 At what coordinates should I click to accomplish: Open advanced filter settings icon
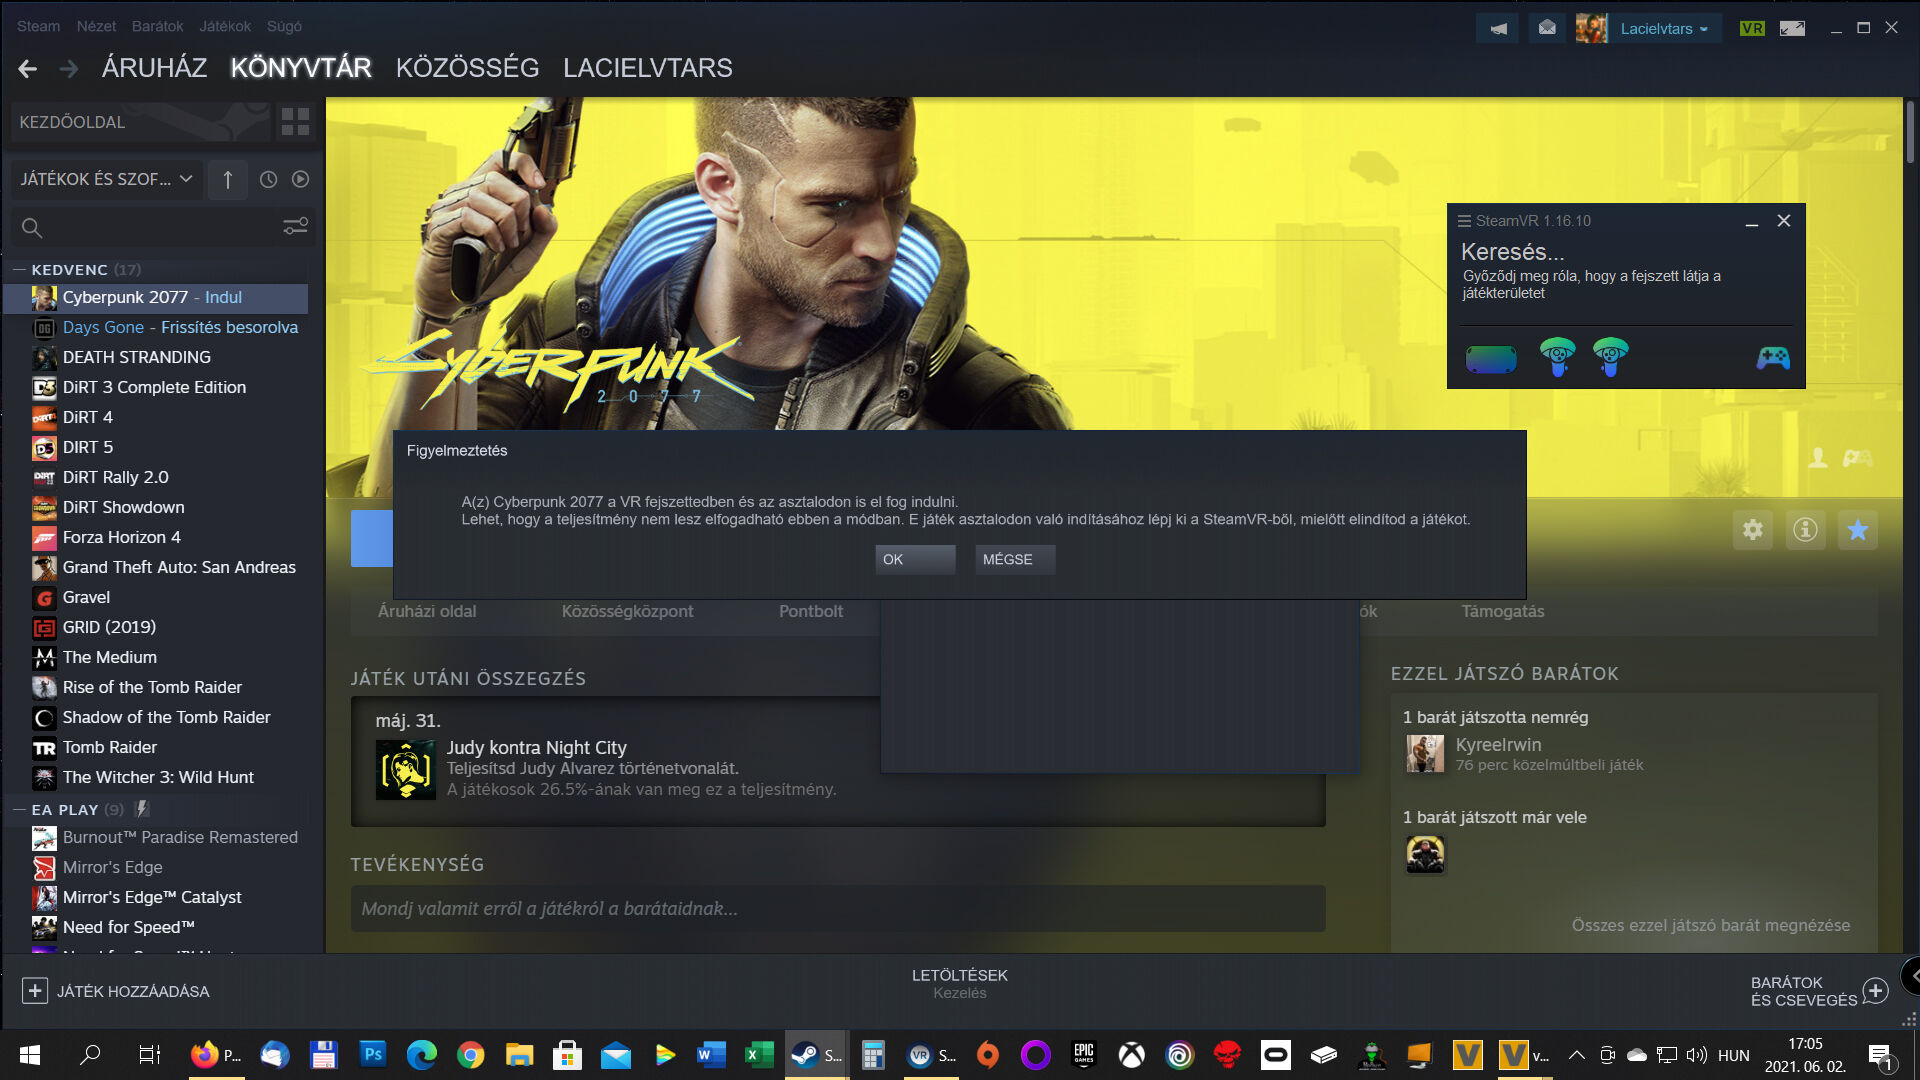click(x=295, y=226)
